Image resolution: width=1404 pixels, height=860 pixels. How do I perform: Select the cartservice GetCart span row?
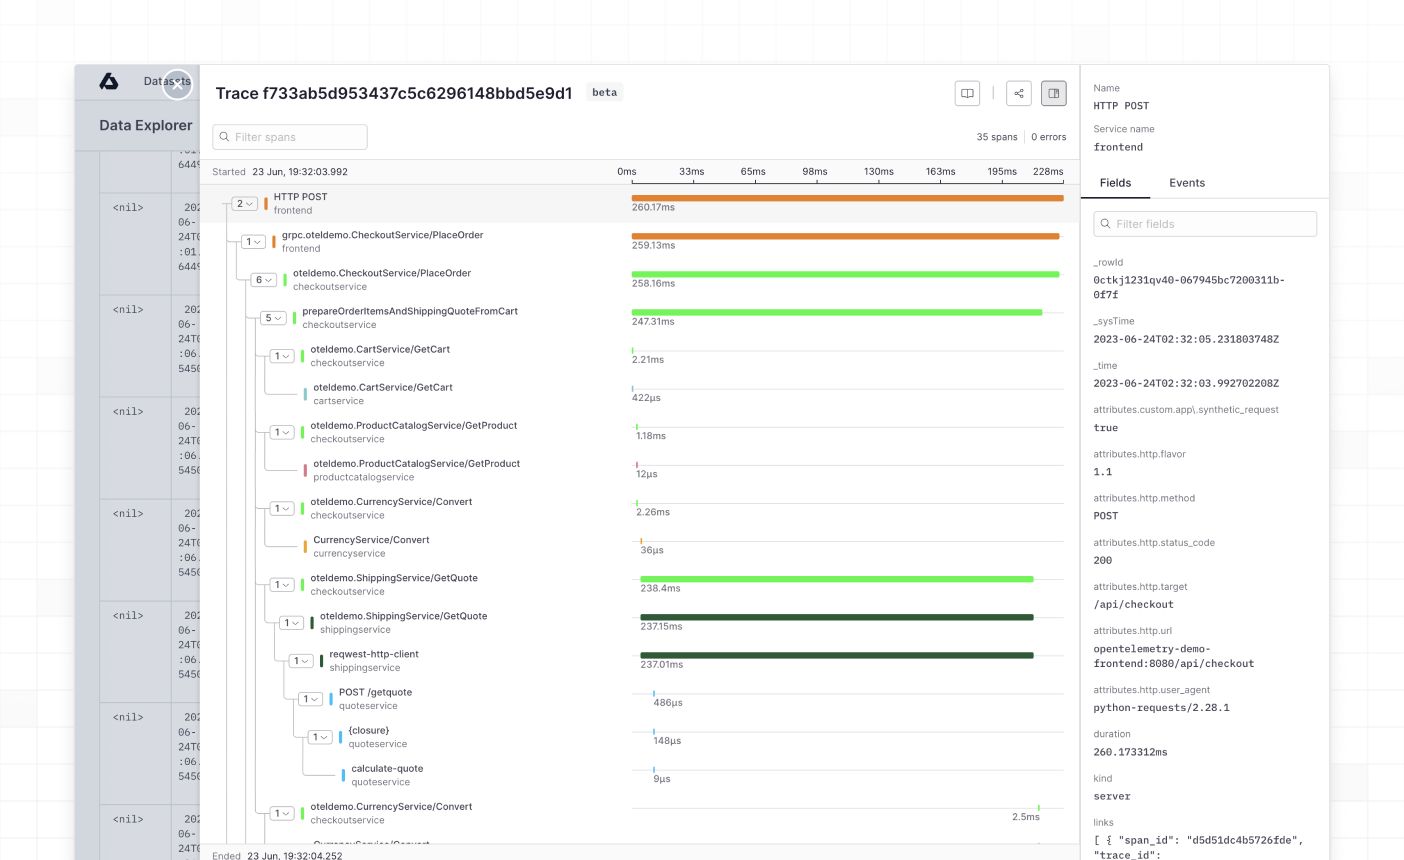pyautogui.click(x=640, y=394)
